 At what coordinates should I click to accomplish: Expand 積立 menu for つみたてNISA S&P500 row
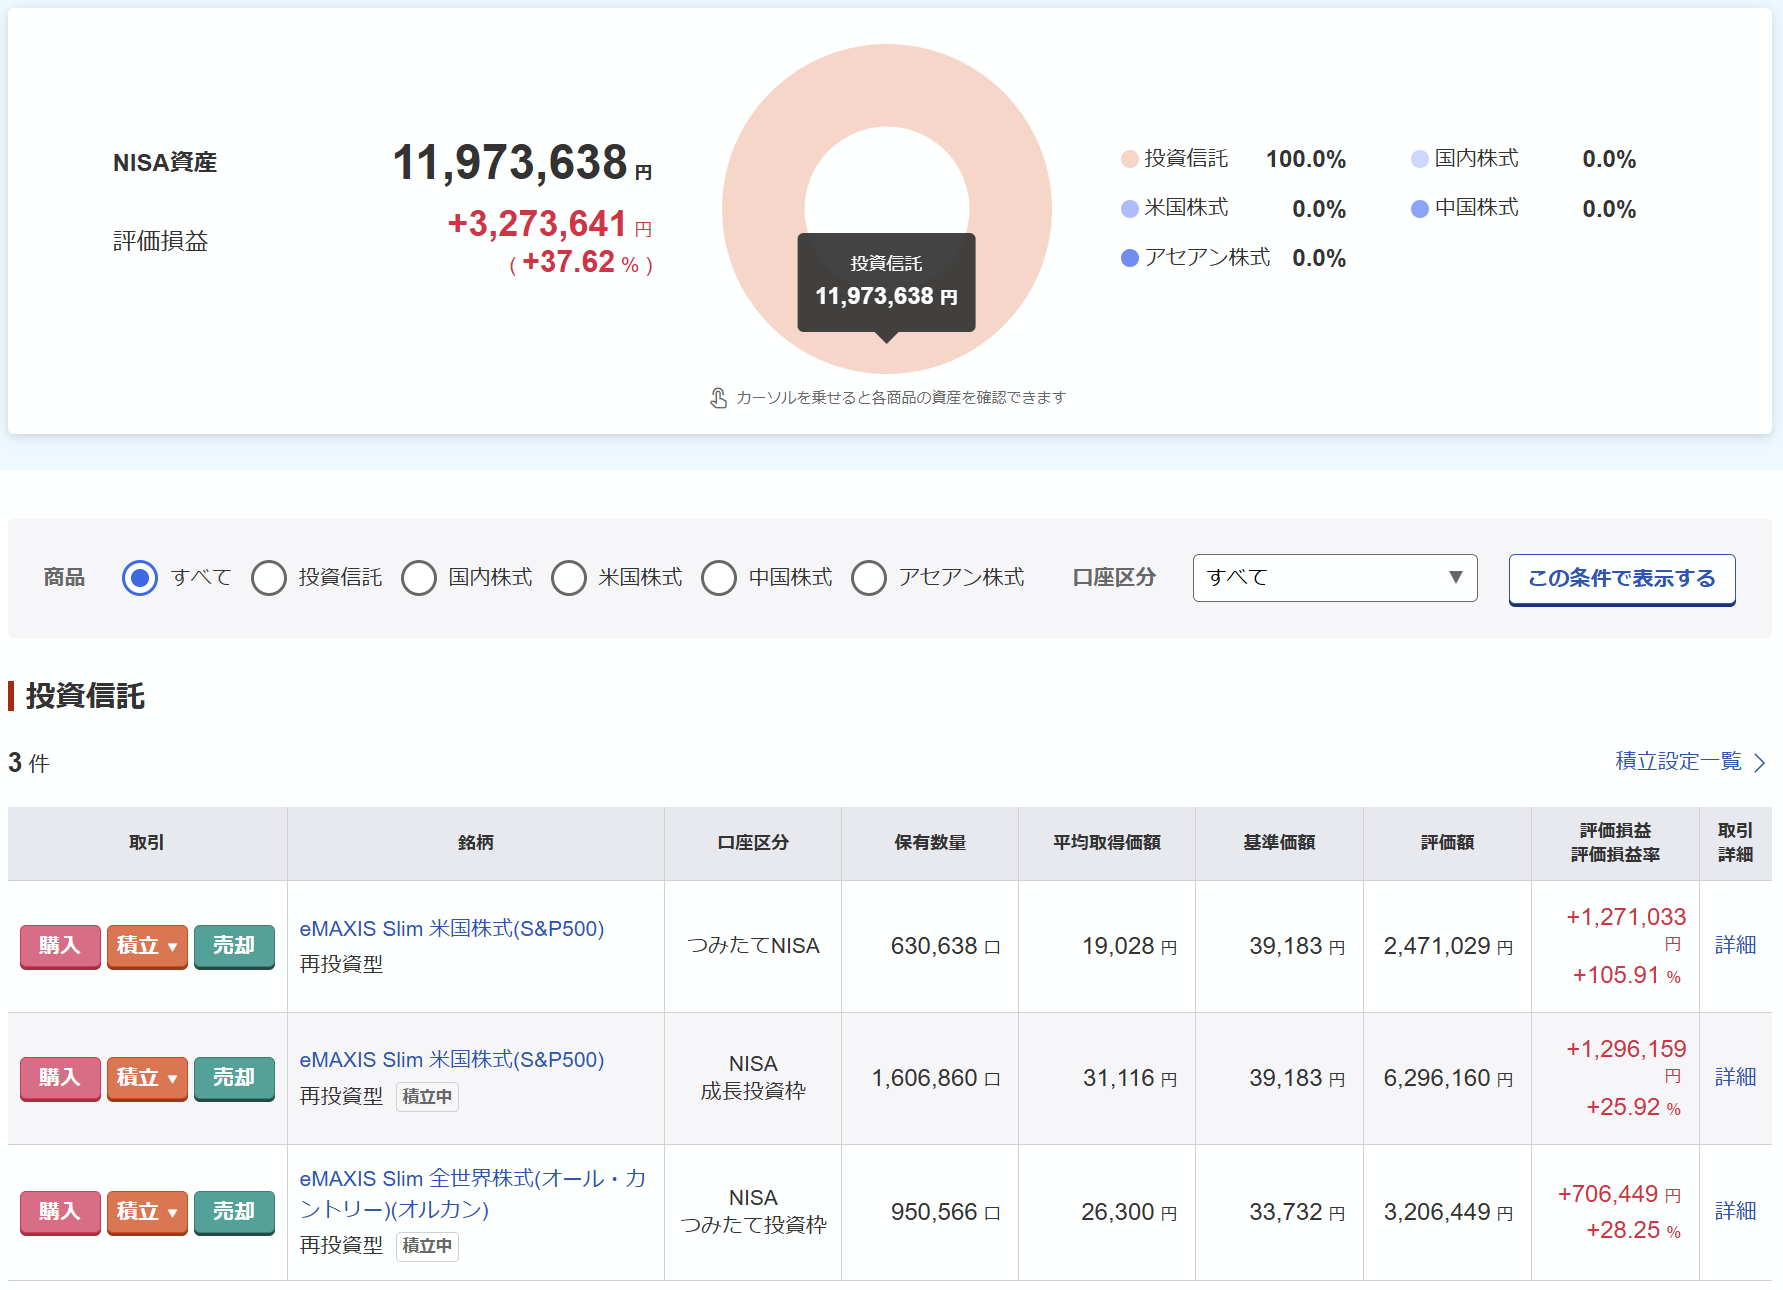click(x=147, y=946)
